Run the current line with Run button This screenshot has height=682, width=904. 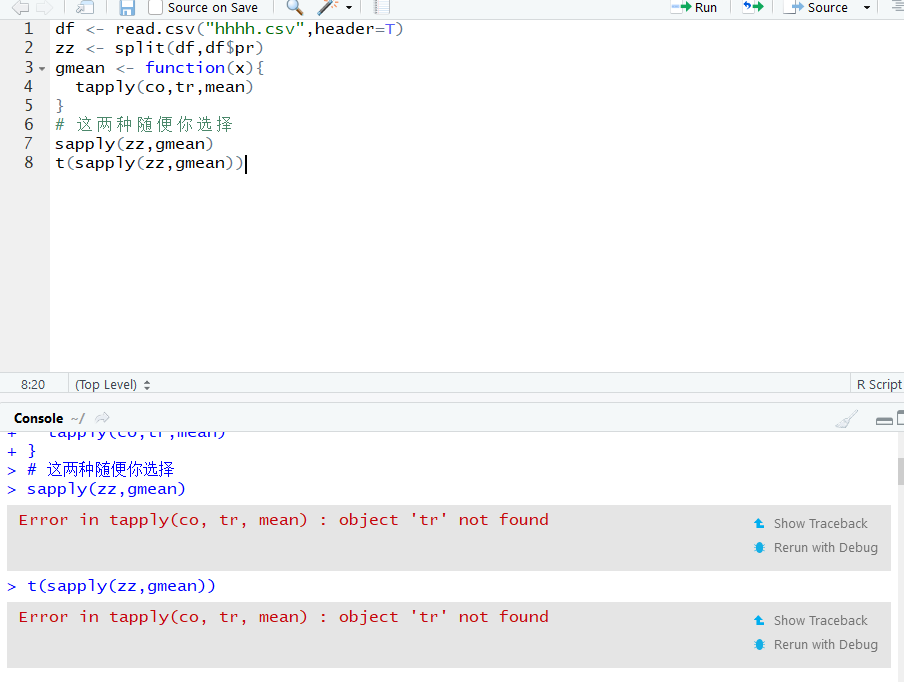[694, 7]
